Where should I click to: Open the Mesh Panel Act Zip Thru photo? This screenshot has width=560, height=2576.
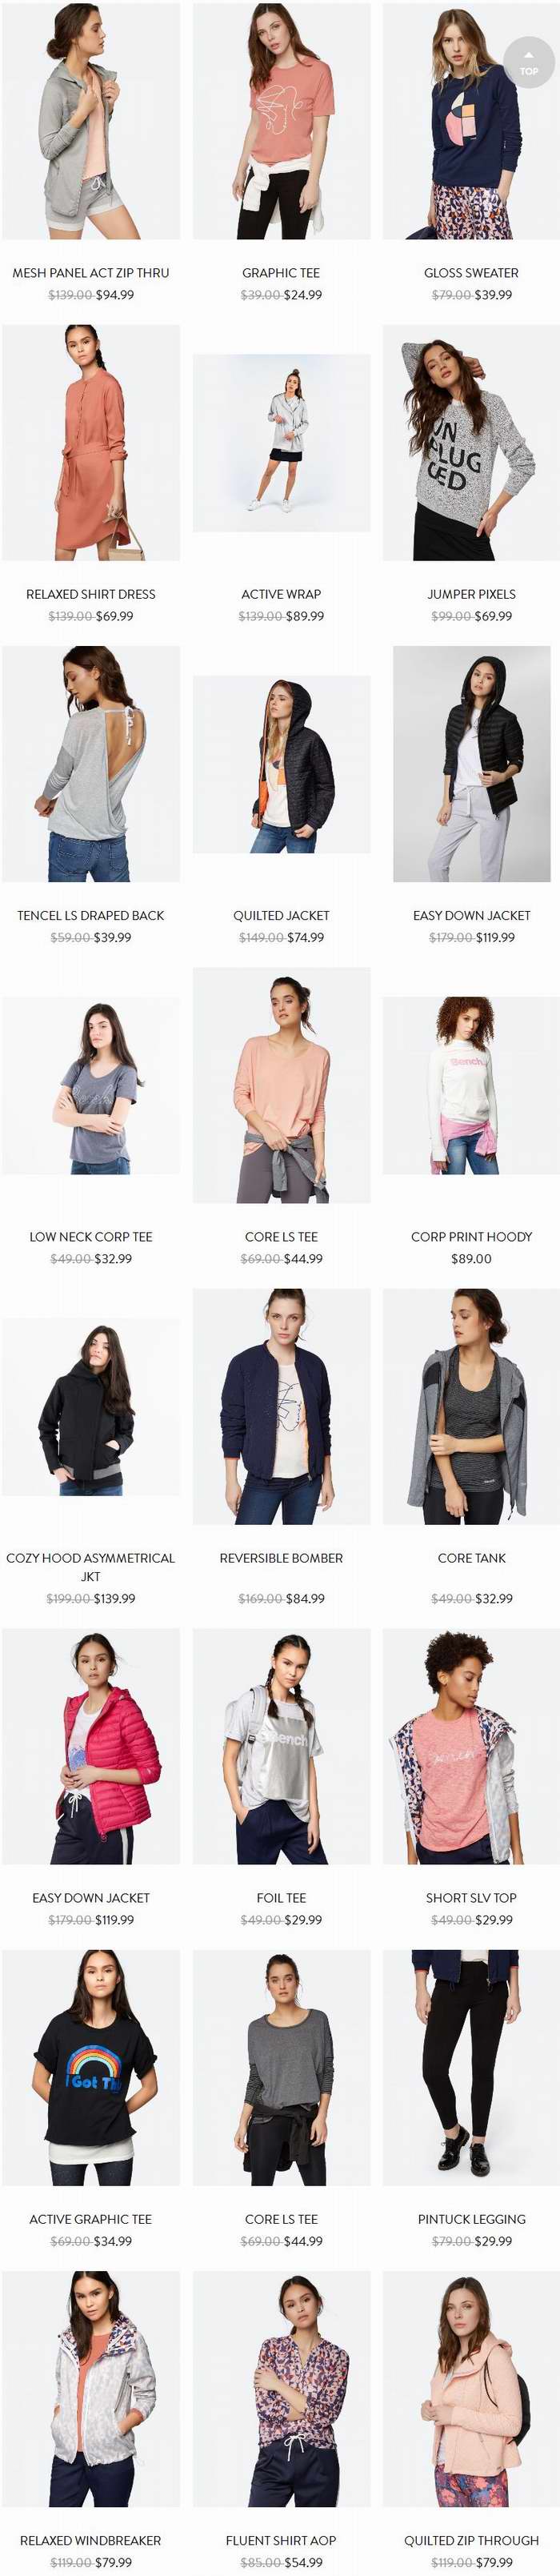[x=91, y=120]
